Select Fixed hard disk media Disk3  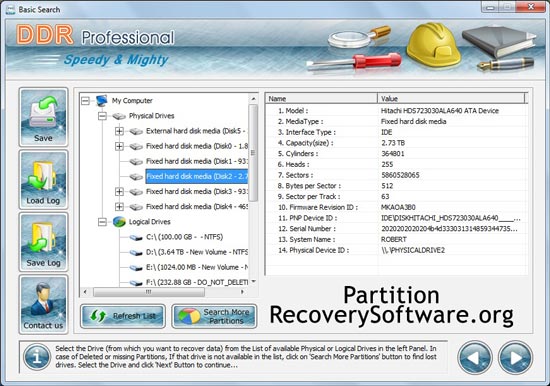[x=197, y=191]
